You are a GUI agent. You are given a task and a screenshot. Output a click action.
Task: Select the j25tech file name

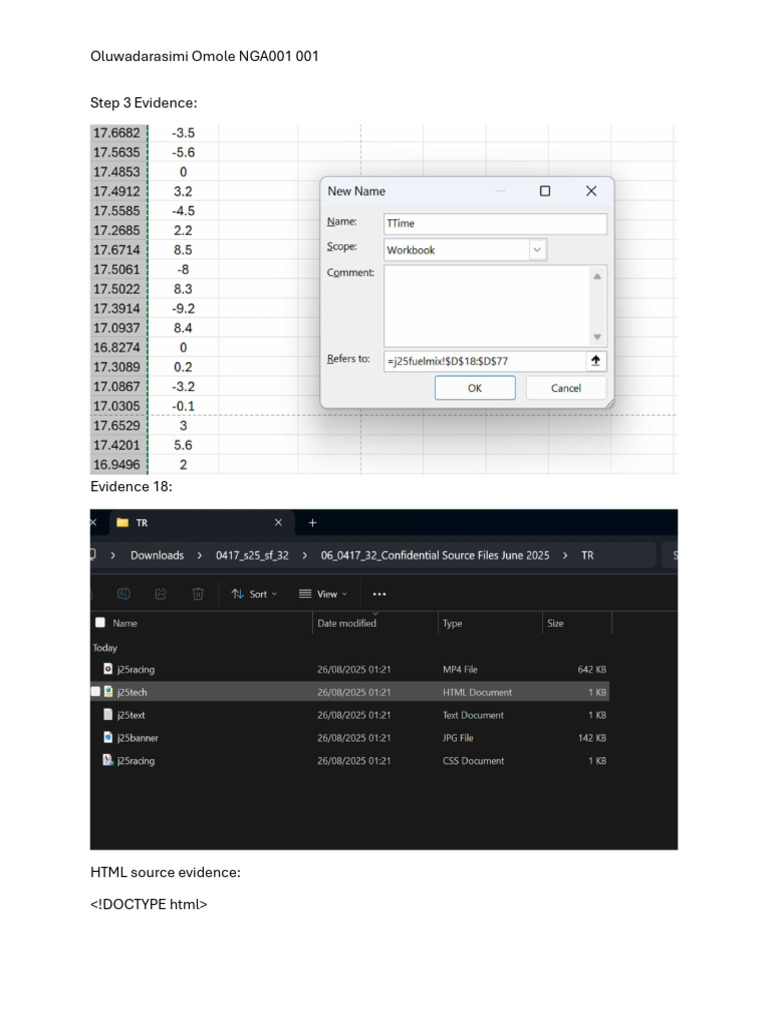click(132, 692)
